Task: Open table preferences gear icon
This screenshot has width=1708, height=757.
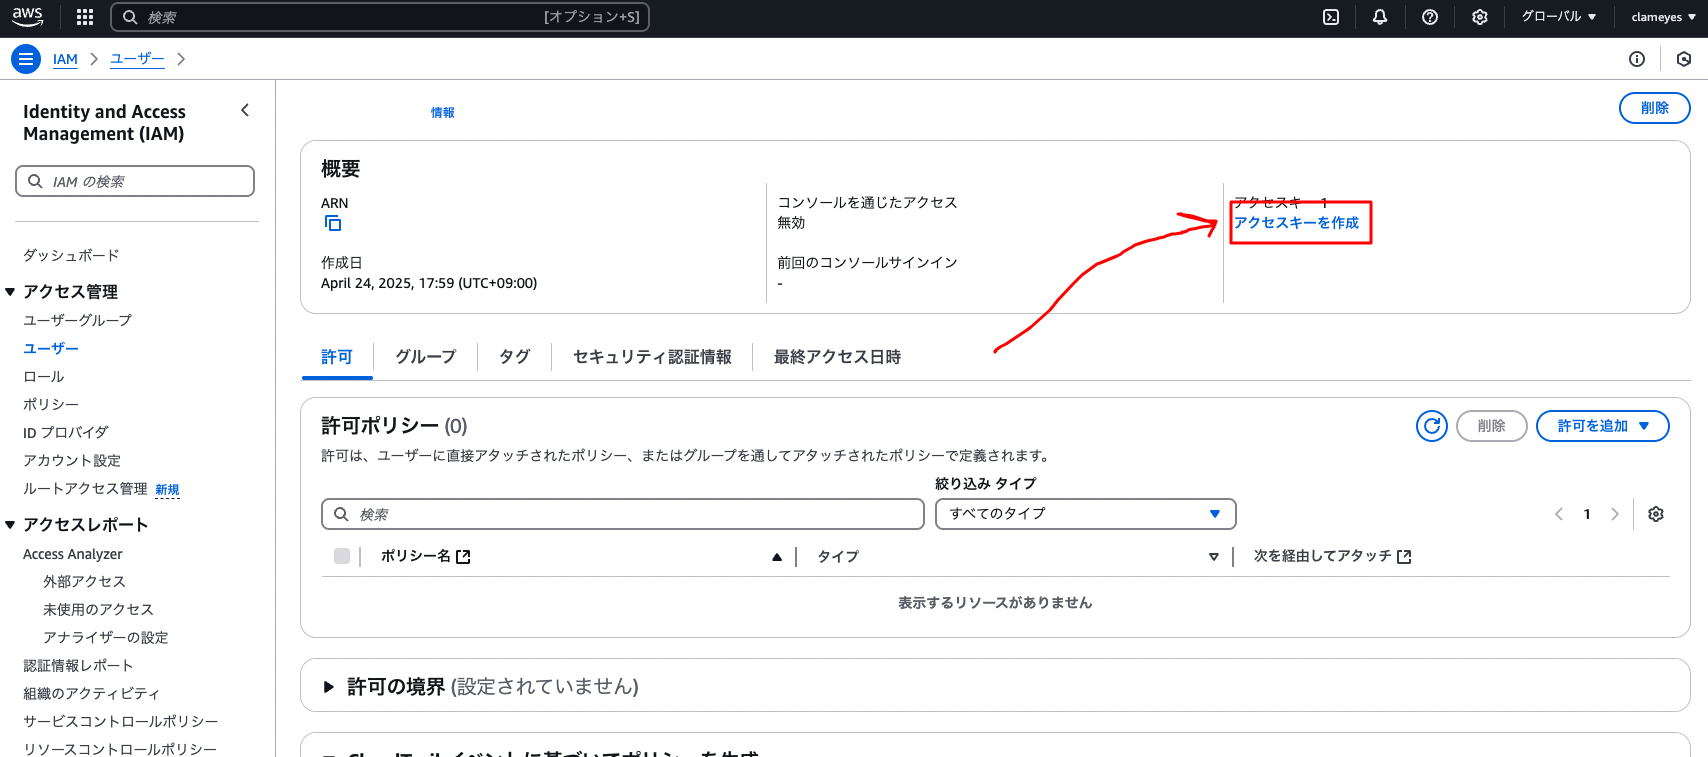Action: click(1656, 514)
